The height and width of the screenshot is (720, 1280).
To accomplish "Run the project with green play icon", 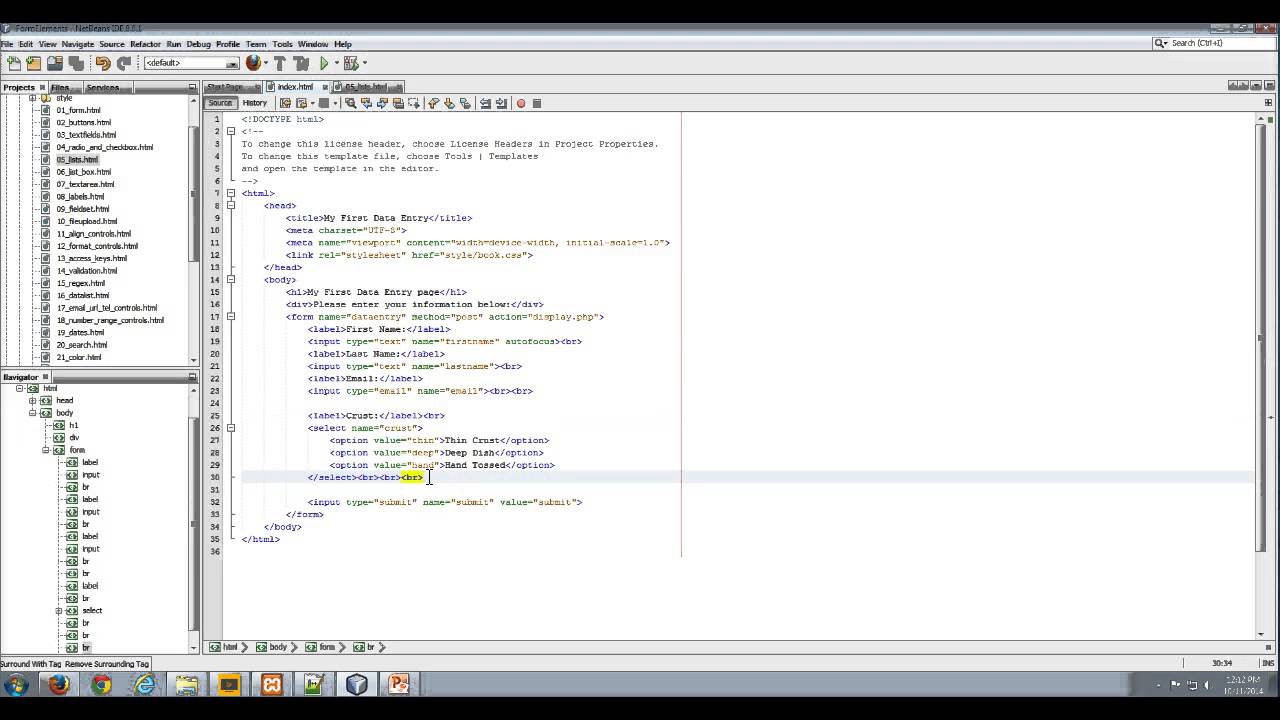I will pos(325,63).
